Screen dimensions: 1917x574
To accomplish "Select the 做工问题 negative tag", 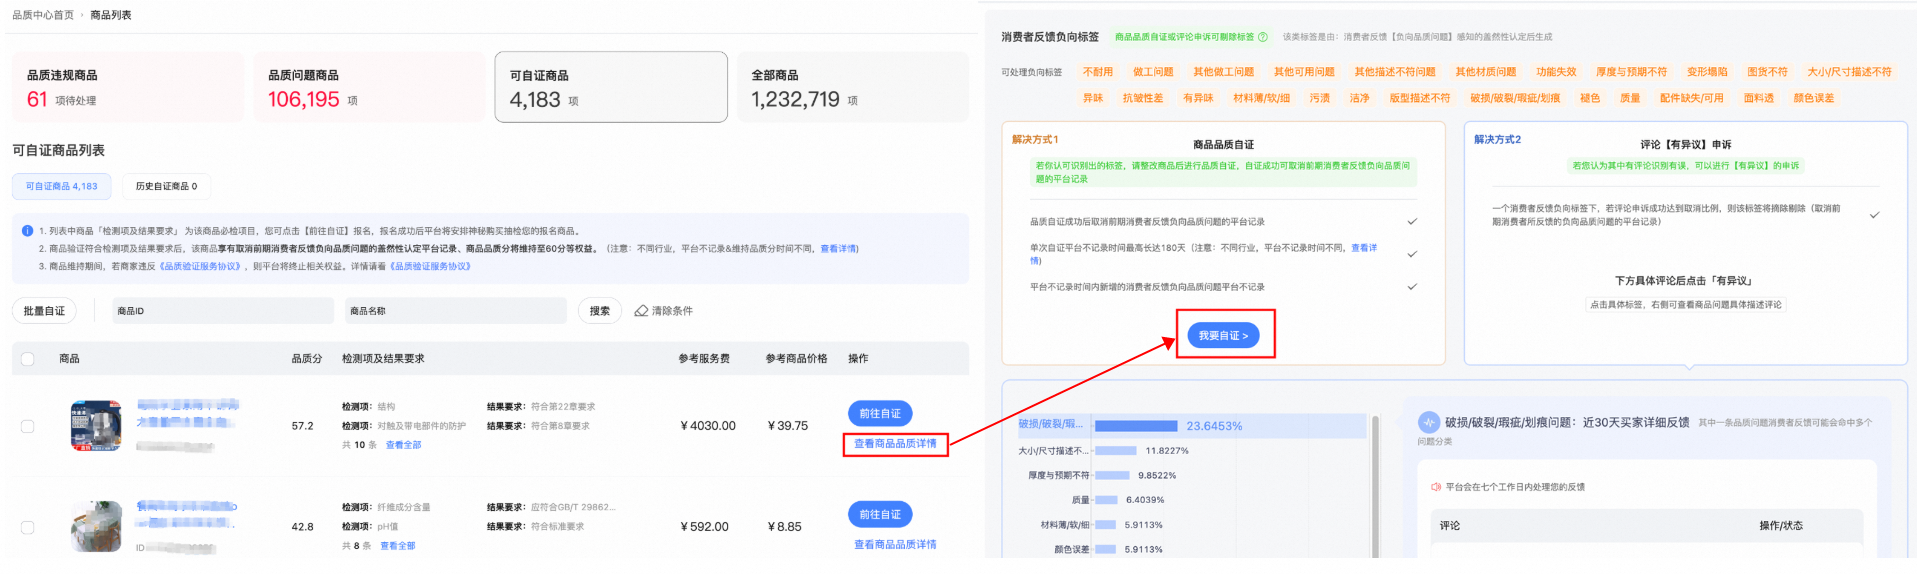I will point(1153,72).
